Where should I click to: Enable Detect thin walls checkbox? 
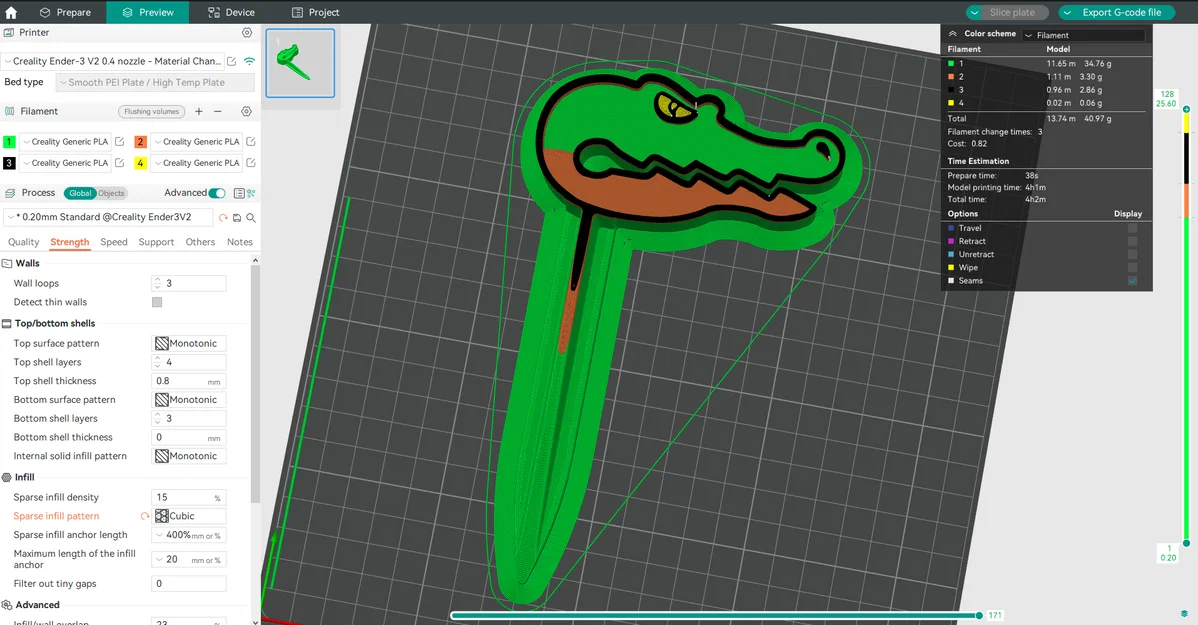click(x=157, y=303)
